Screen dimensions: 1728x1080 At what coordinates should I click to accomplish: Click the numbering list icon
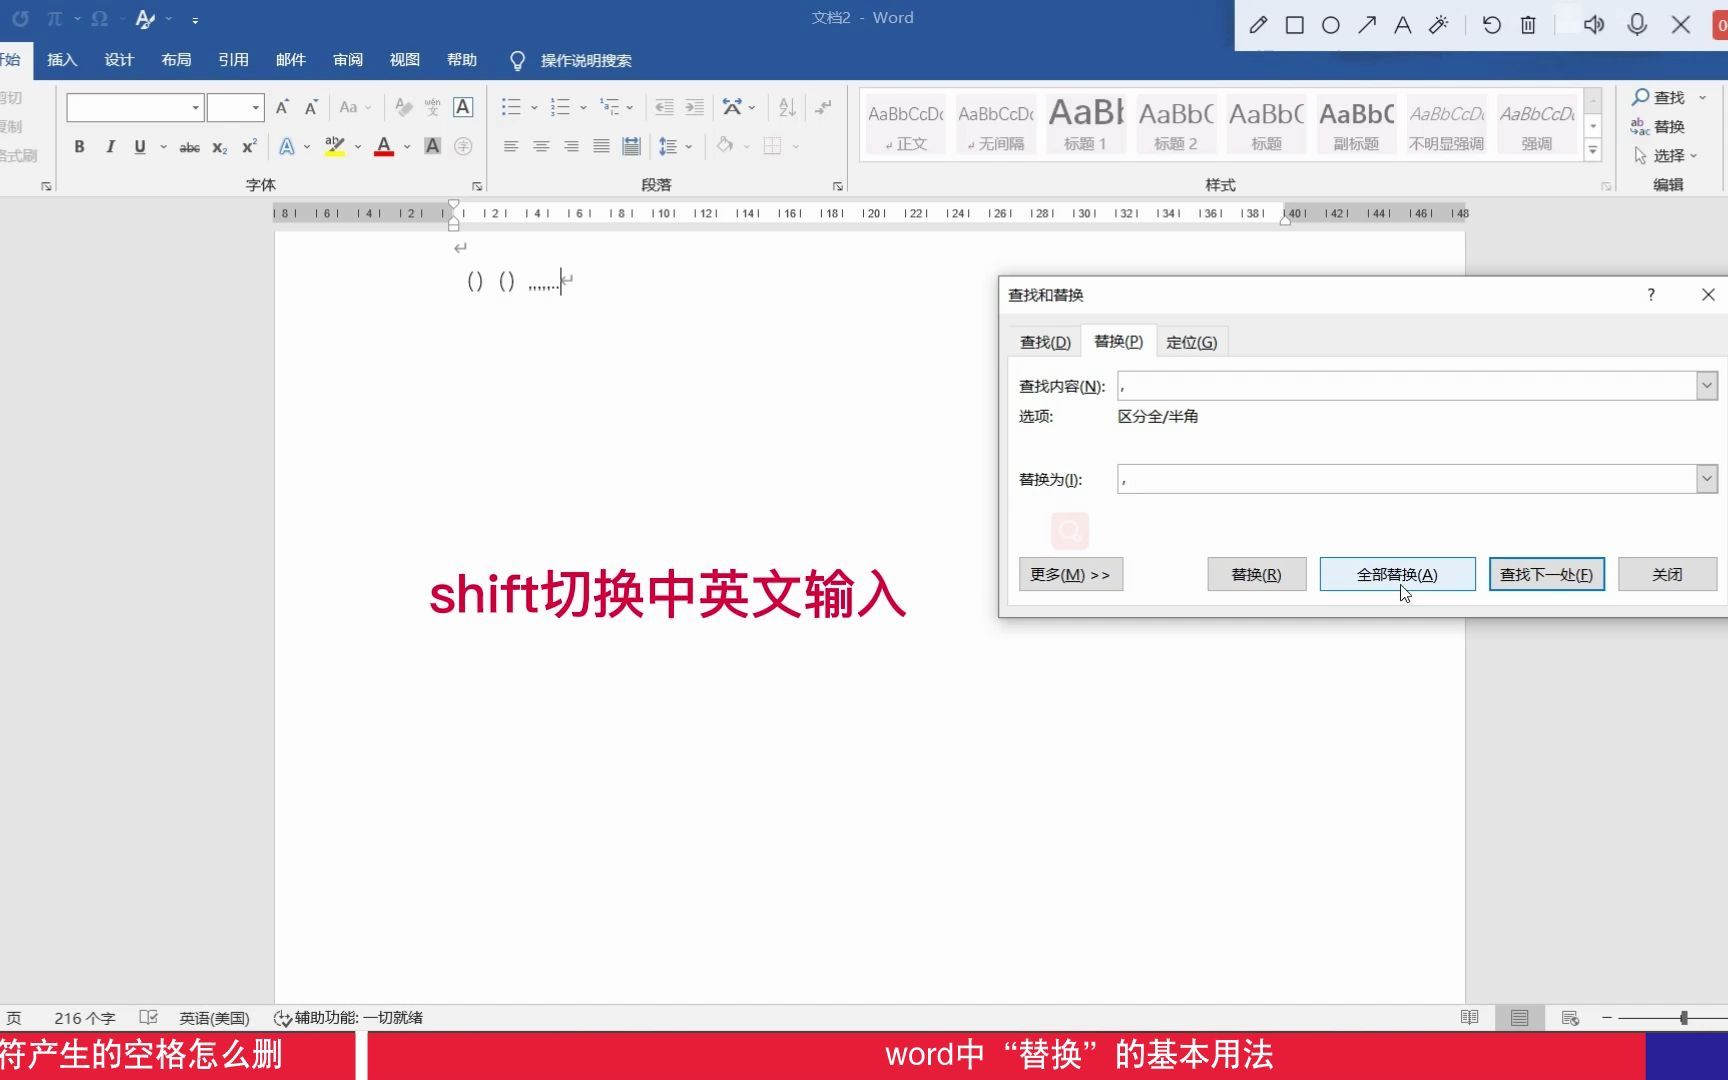click(x=560, y=107)
